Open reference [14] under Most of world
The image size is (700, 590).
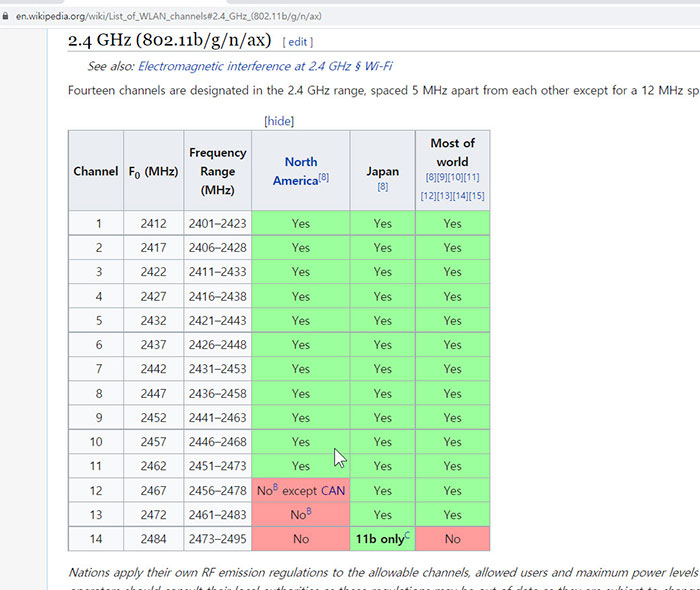460,196
